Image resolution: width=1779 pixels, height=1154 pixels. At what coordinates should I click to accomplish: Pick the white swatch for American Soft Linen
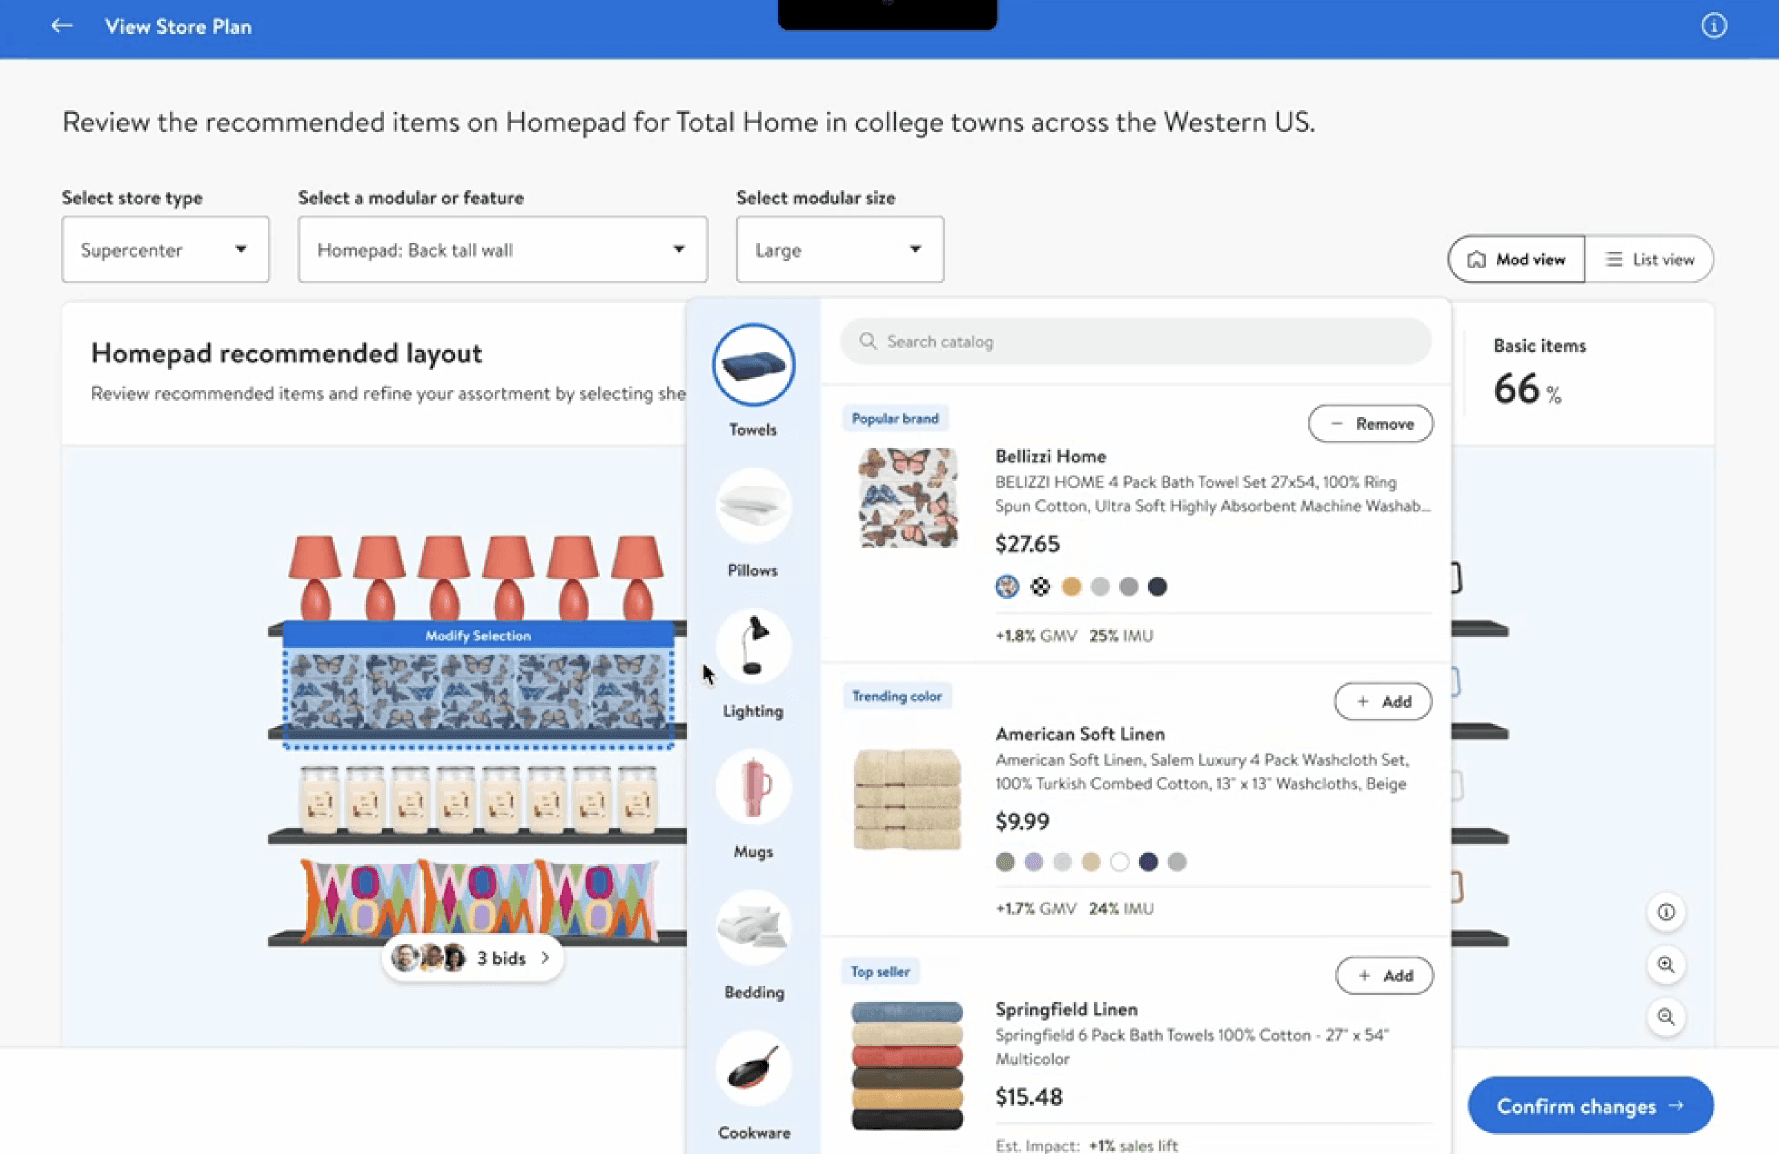point(1119,862)
